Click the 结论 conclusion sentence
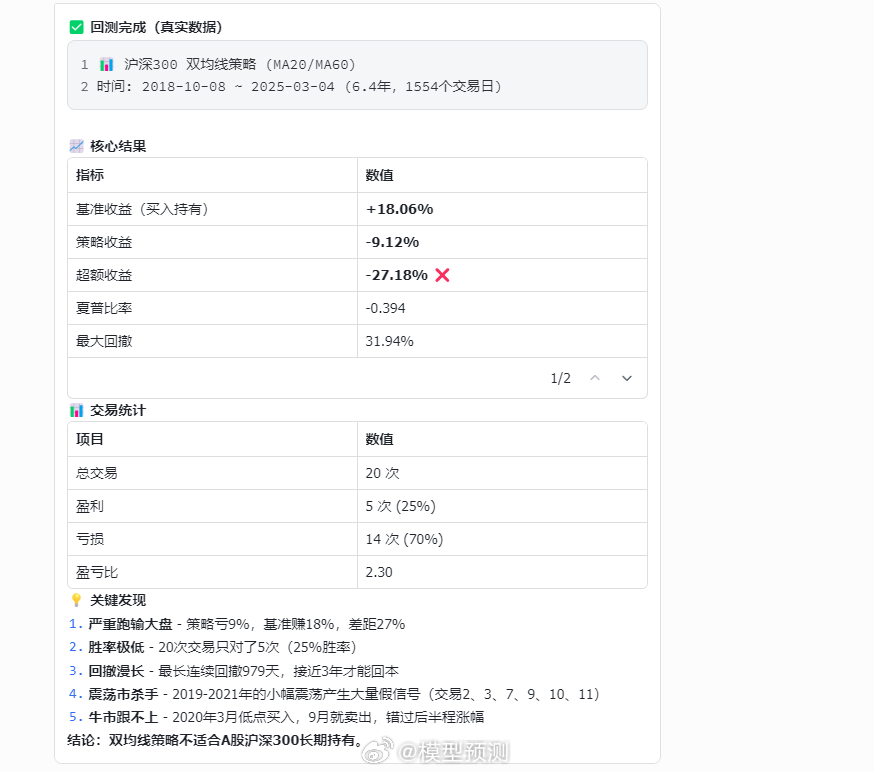Image resolution: width=874 pixels, height=772 pixels. pos(215,740)
